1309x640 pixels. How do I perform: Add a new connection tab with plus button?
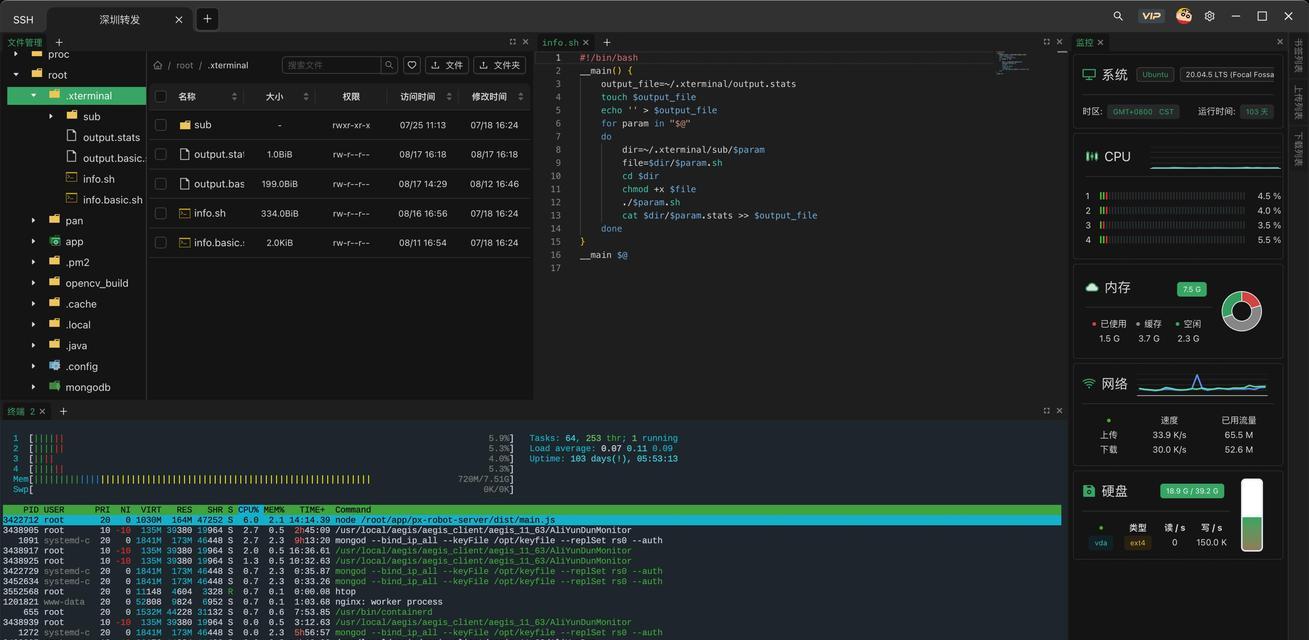(x=207, y=18)
